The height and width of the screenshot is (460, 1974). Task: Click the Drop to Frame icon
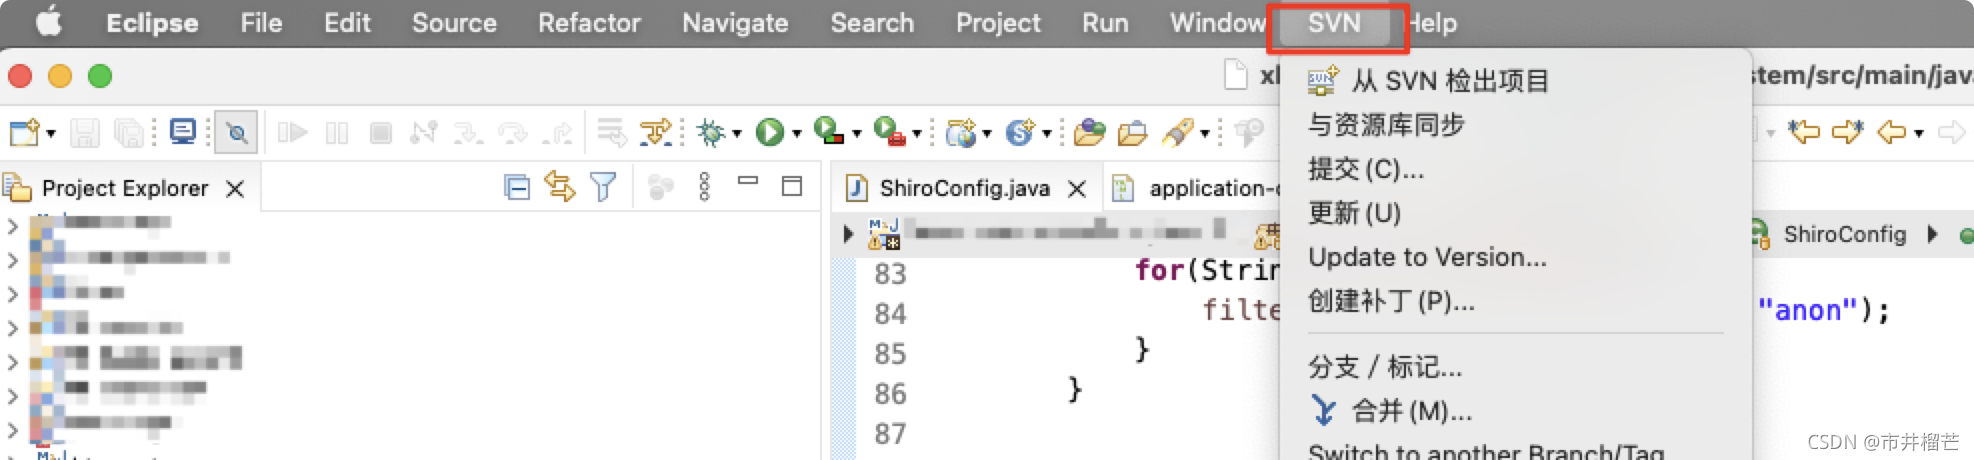(x=611, y=132)
